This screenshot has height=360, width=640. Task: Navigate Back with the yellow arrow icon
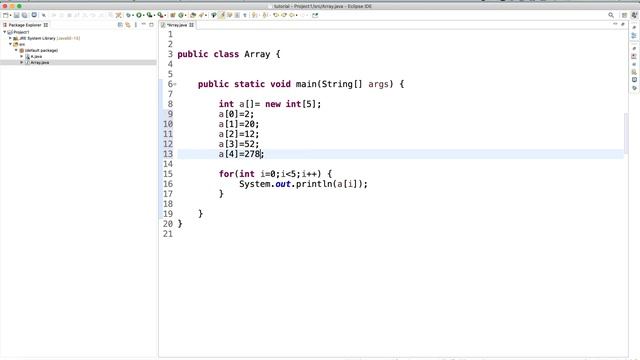coord(292,15)
